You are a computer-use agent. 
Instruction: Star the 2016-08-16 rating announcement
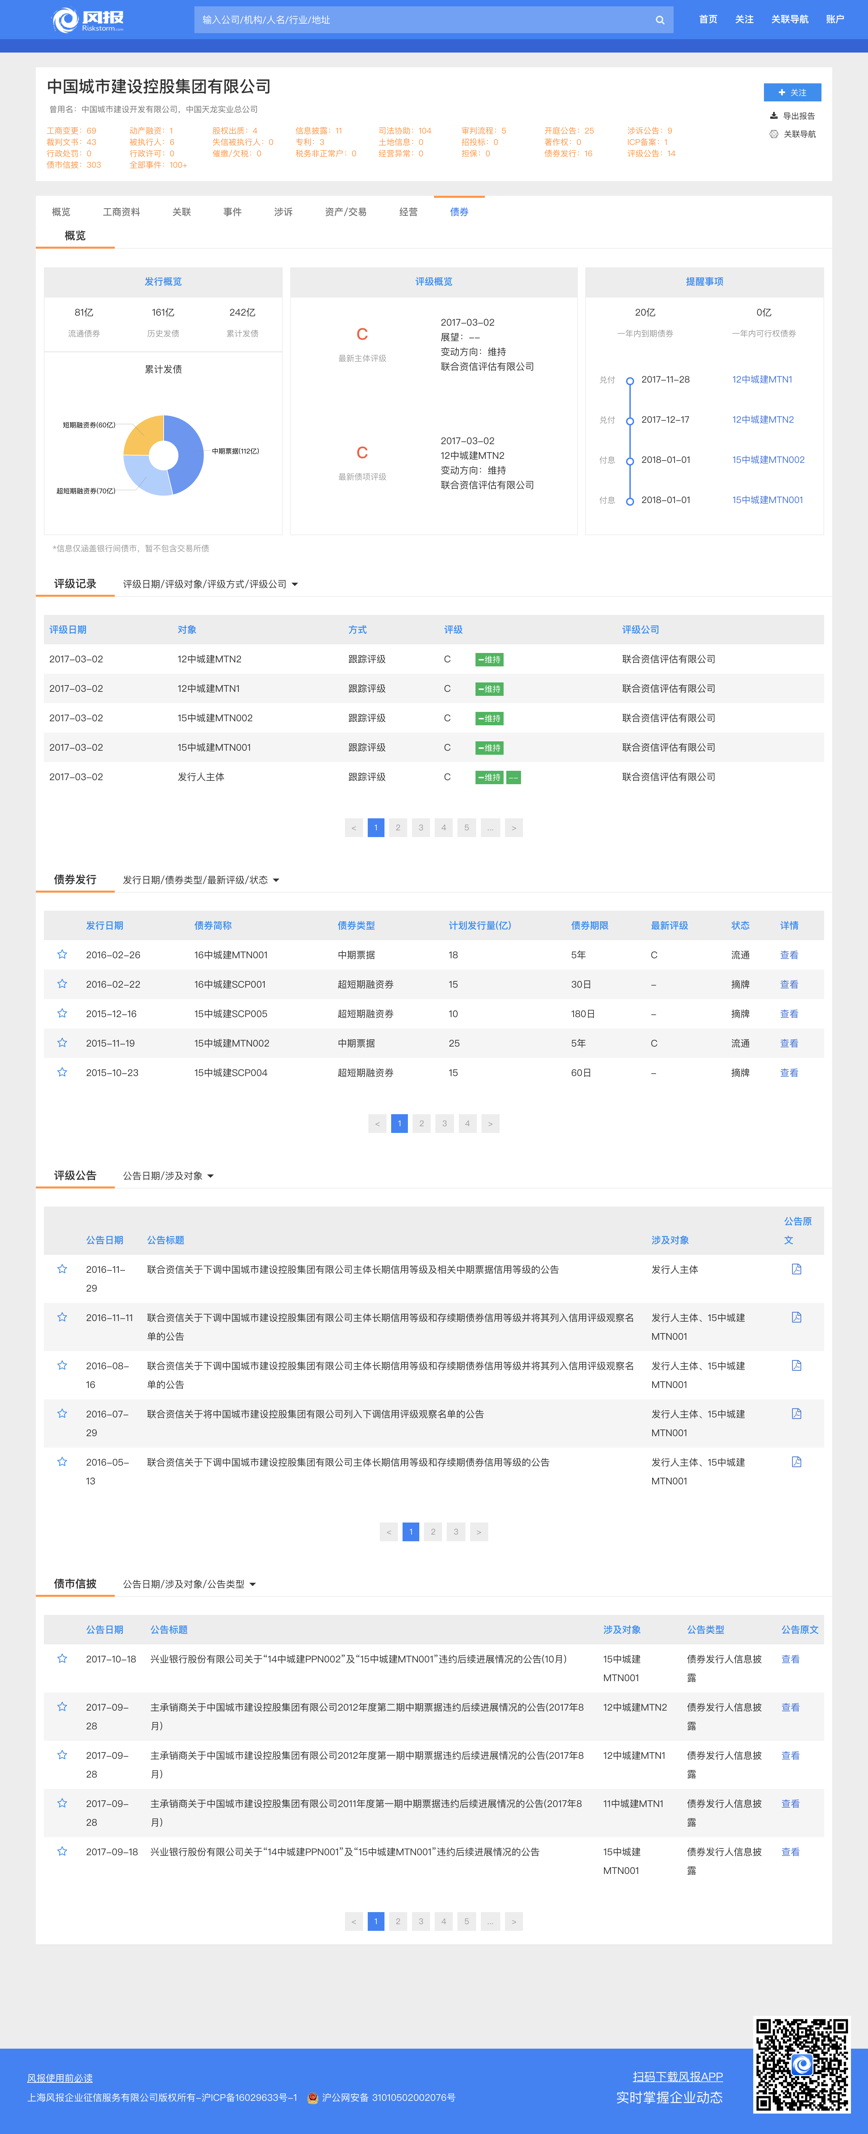pyautogui.click(x=62, y=1365)
